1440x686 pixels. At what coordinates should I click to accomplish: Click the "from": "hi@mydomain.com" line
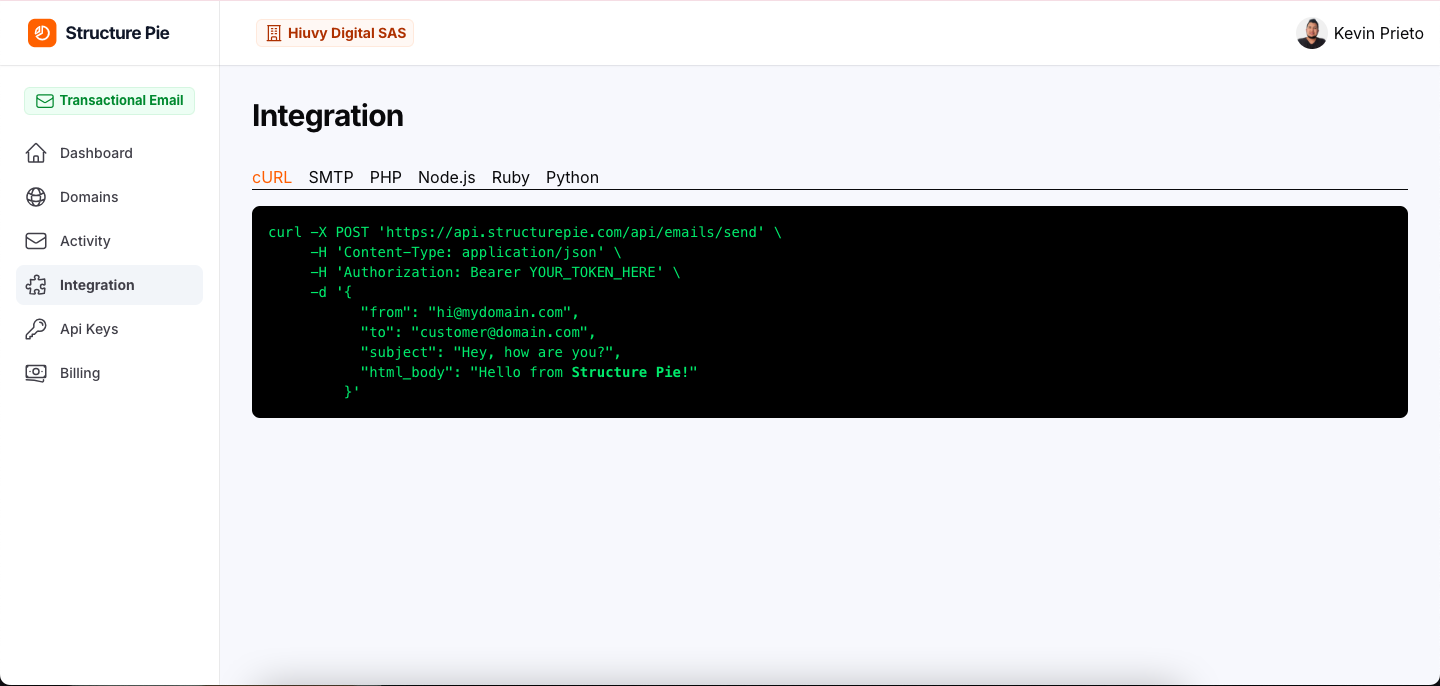[470, 312]
